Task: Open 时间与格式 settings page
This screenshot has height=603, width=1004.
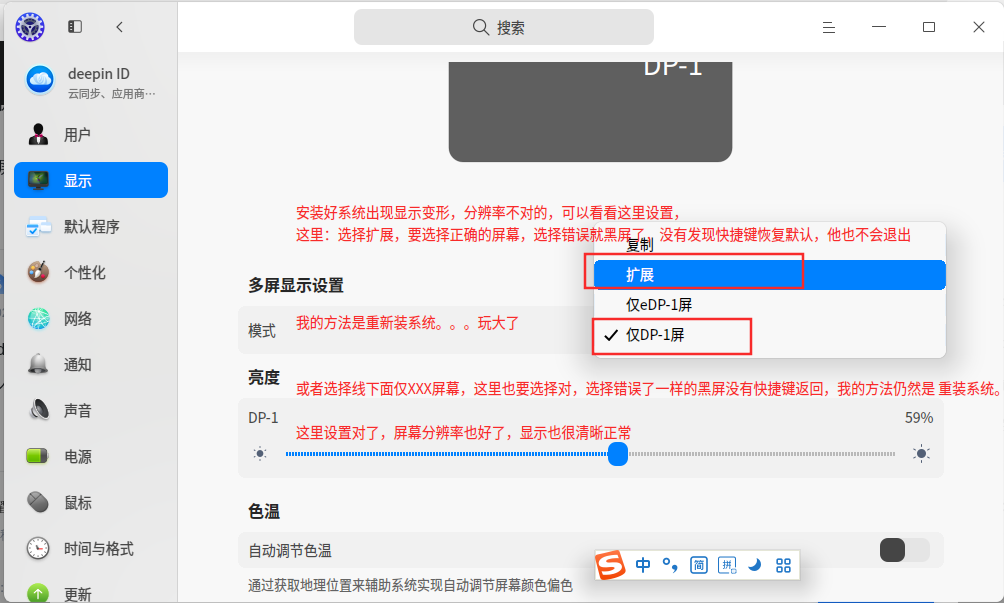Action: 91,549
